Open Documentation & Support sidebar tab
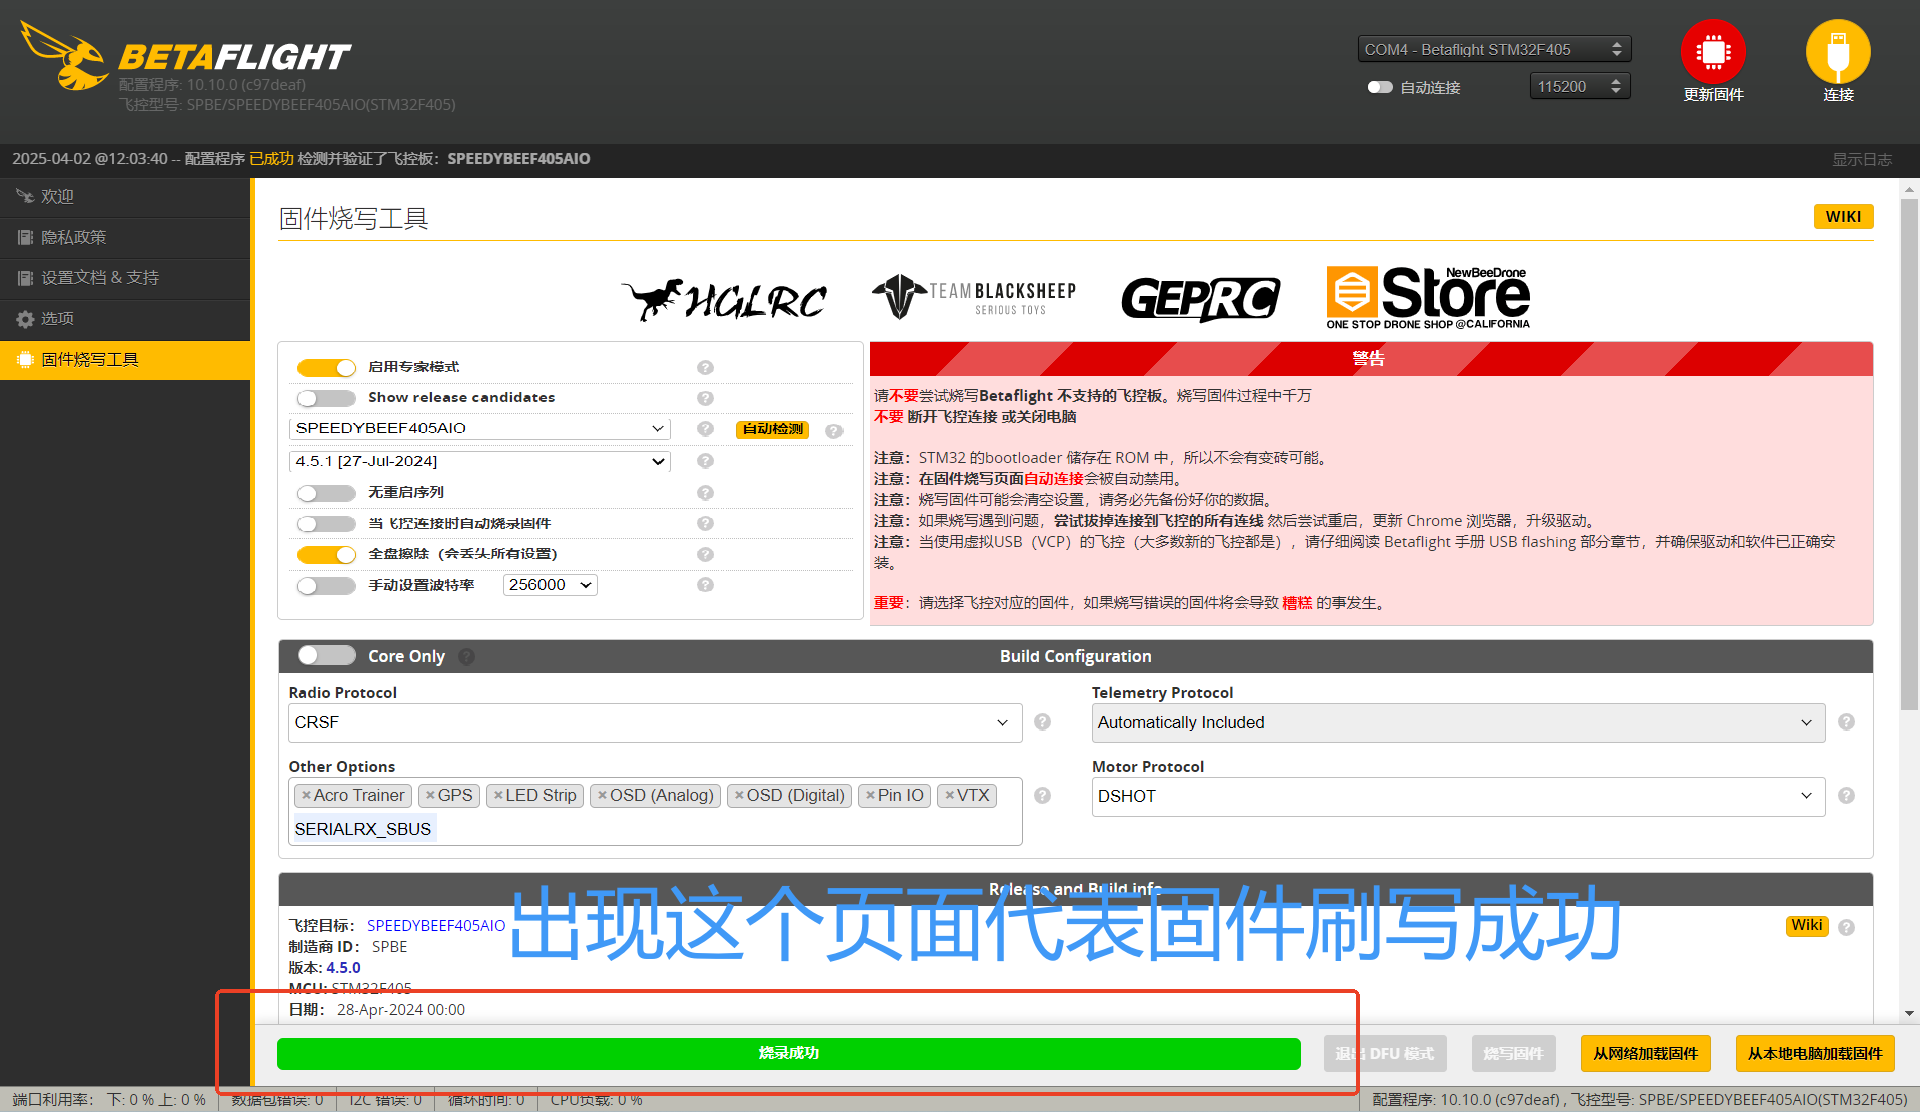 tap(125, 278)
